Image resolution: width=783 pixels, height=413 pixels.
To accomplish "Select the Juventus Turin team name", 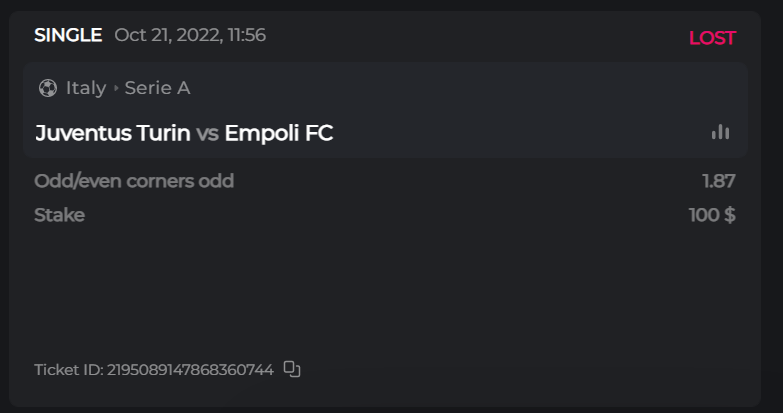I will [x=112, y=133].
